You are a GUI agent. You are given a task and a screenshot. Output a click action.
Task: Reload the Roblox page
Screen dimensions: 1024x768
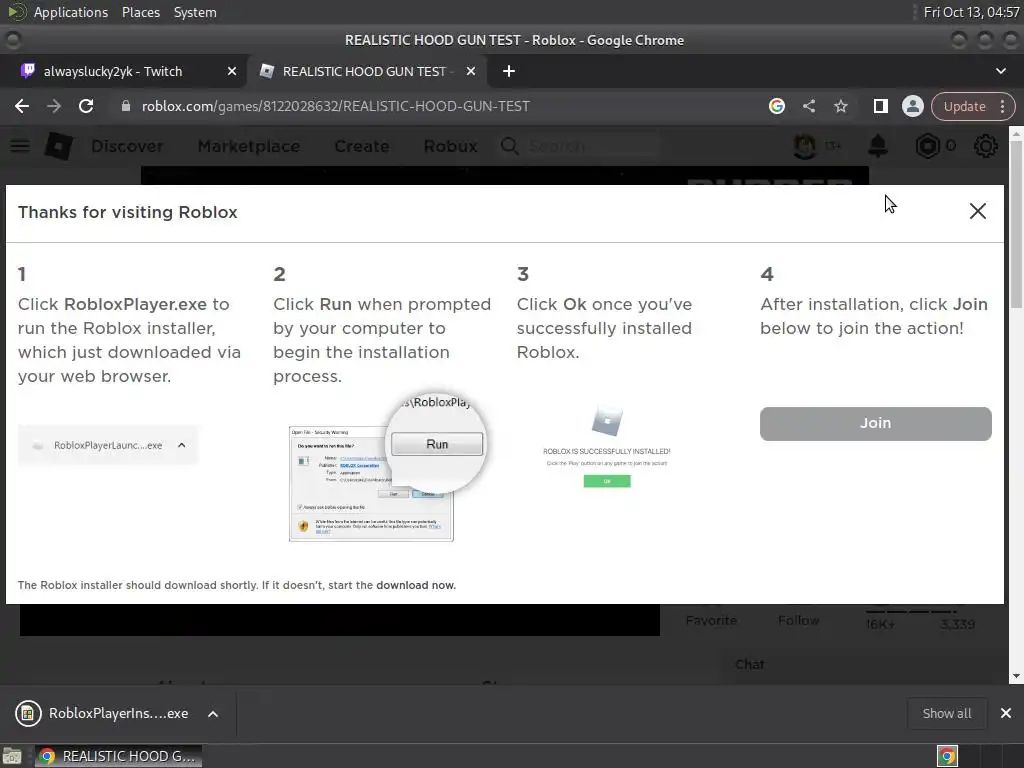pos(86,106)
